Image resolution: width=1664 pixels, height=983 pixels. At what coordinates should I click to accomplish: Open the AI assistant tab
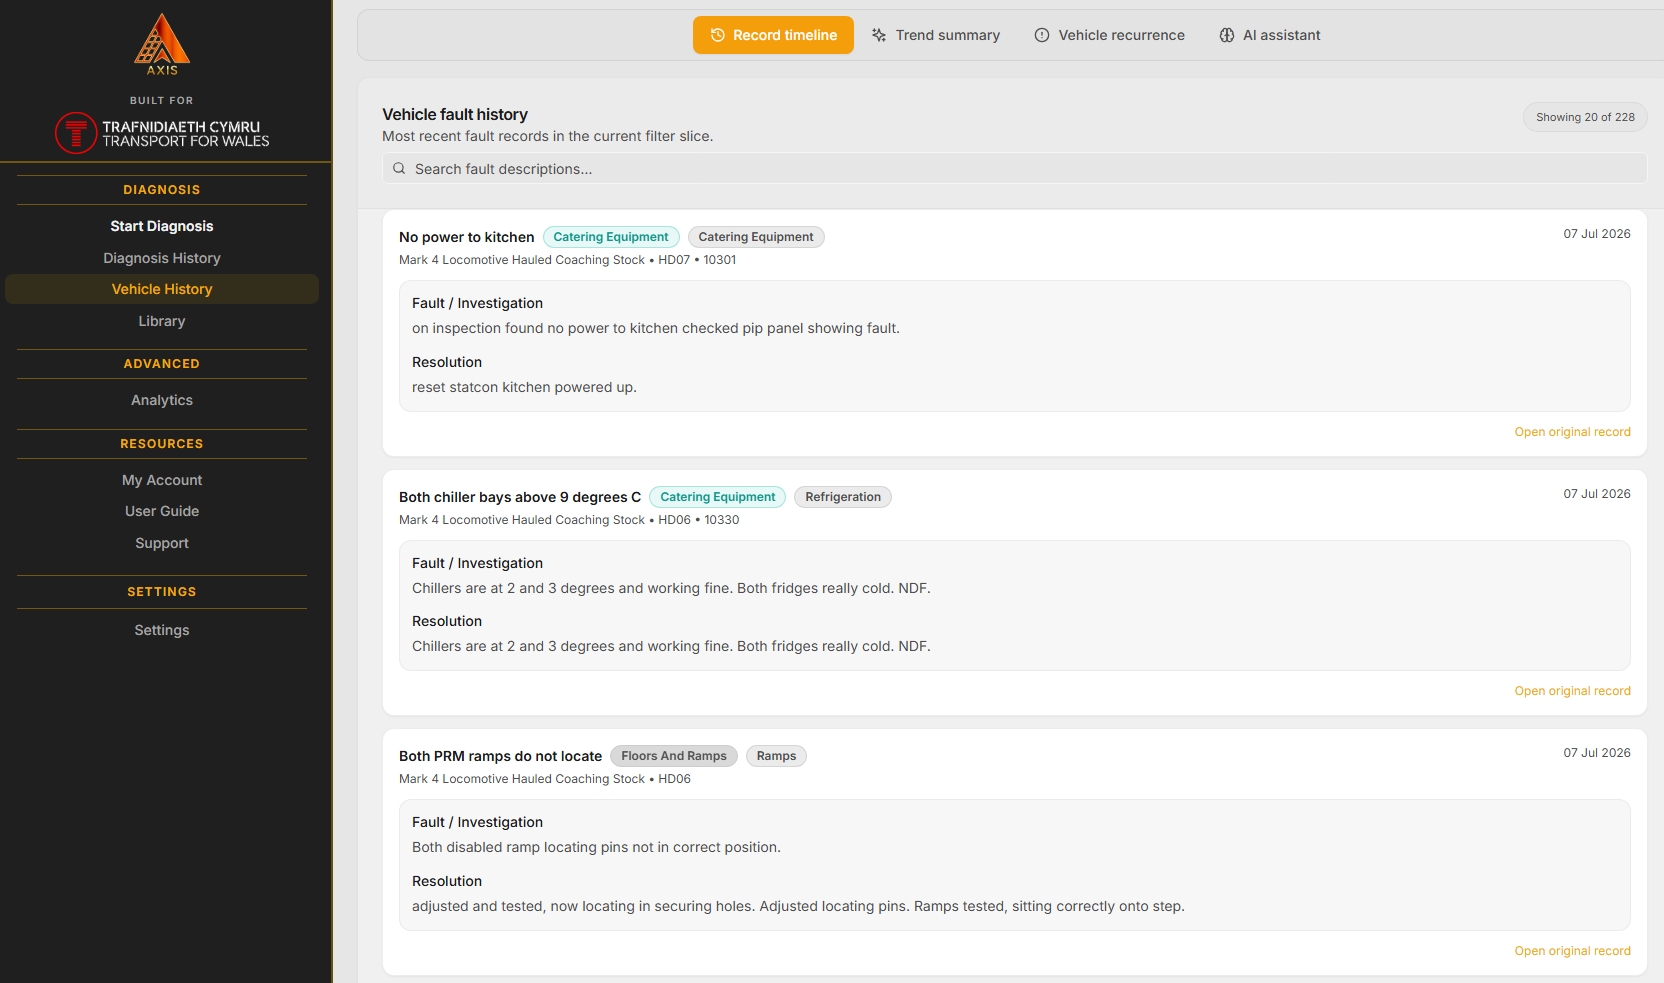click(1270, 35)
